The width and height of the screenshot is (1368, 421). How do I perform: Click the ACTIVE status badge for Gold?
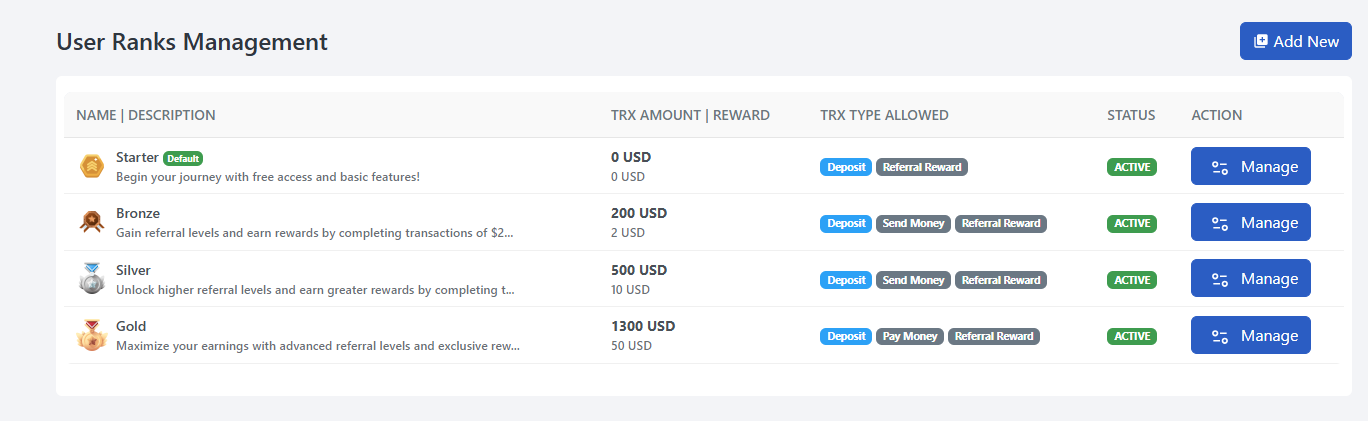tap(1132, 336)
